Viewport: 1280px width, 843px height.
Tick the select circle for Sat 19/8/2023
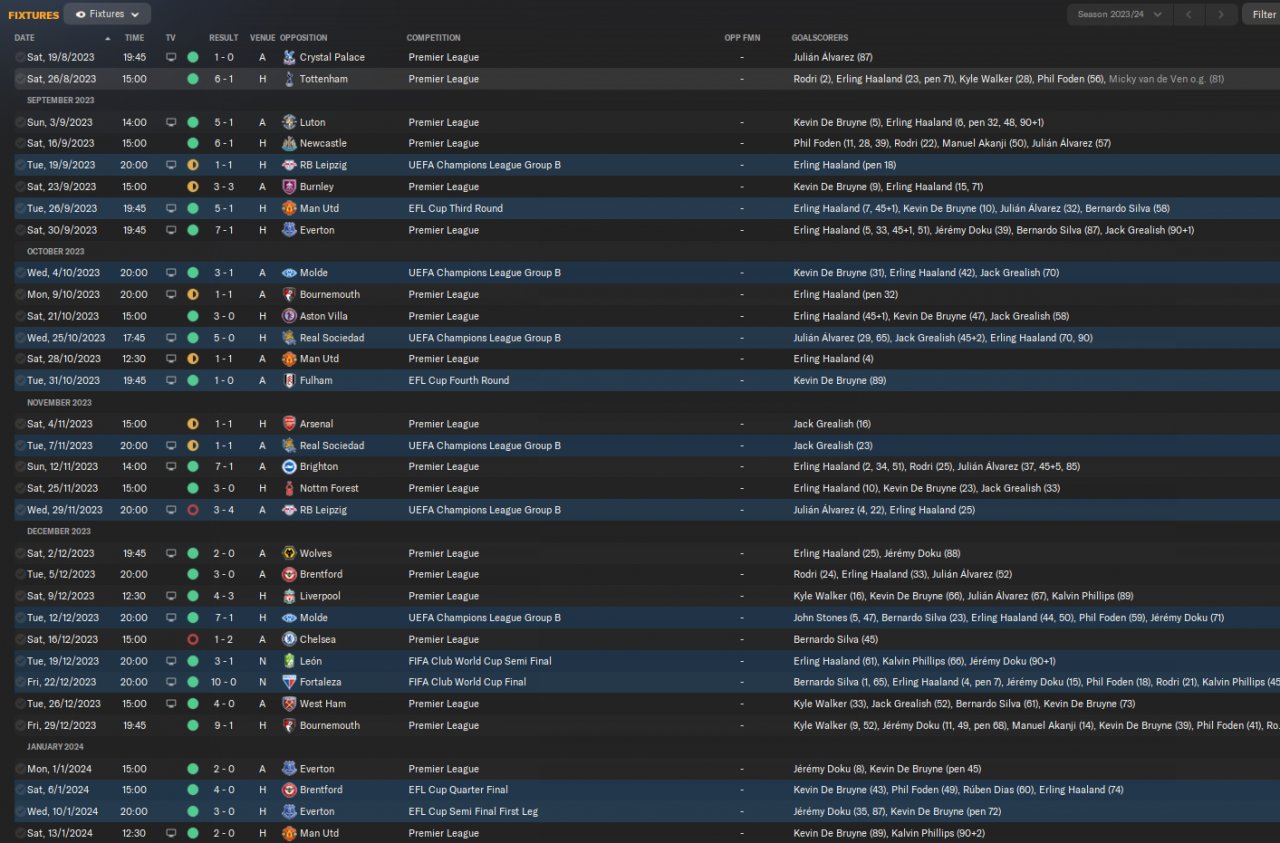click(x=20, y=57)
